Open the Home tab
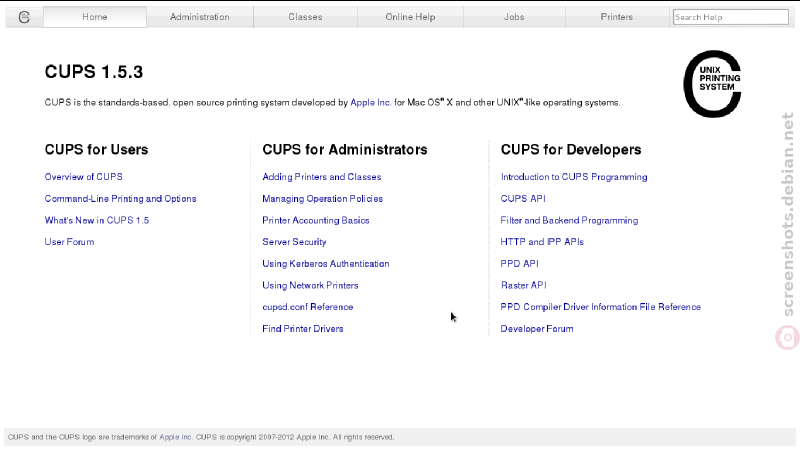The image size is (800, 450). coord(95,17)
